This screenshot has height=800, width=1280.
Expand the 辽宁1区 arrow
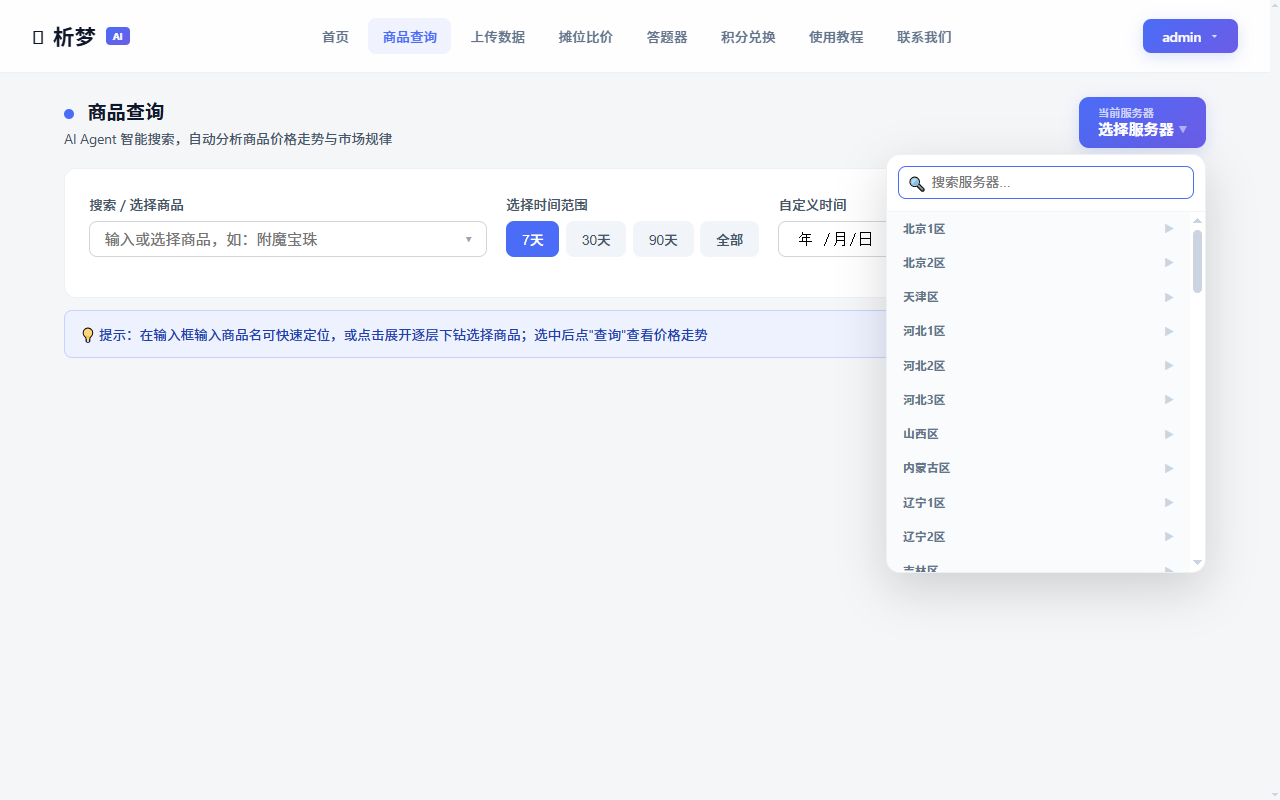[1169, 503]
